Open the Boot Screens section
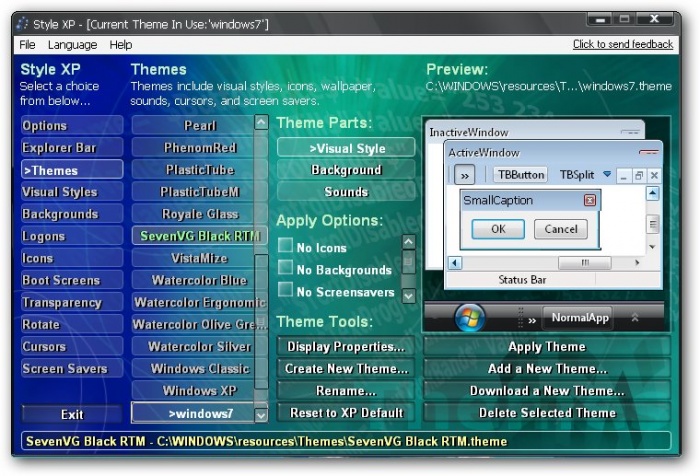 72,280
